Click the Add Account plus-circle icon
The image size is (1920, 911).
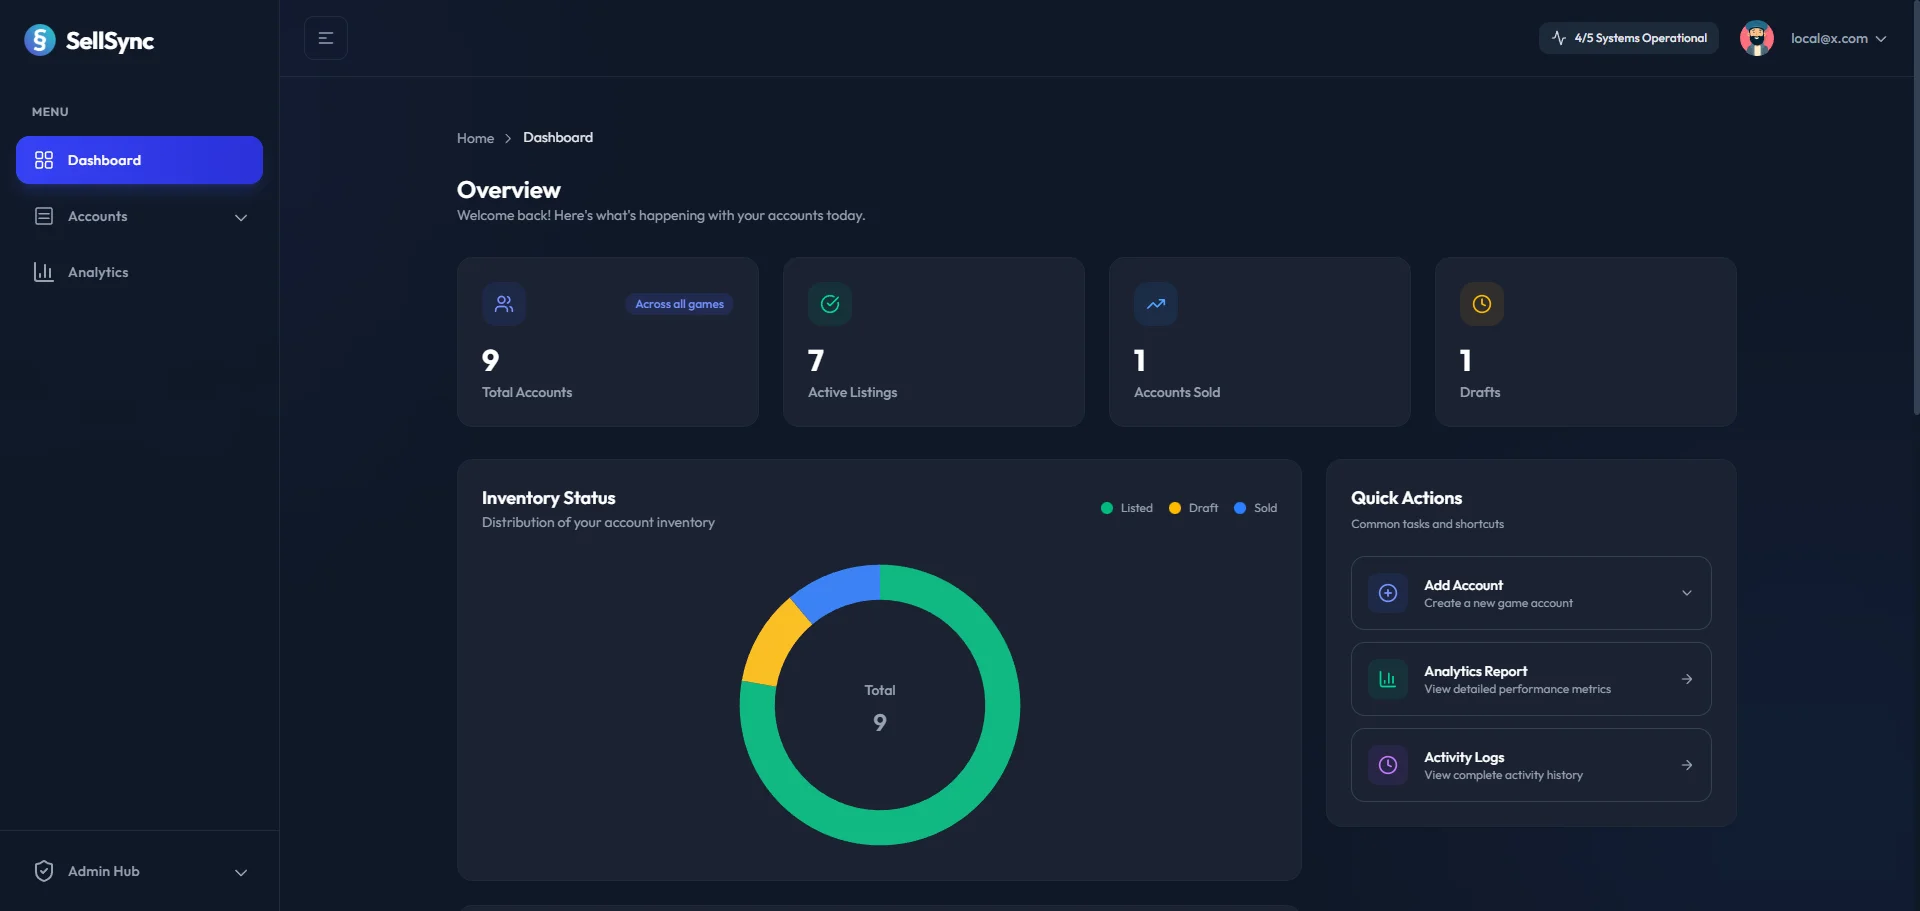coord(1387,592)
